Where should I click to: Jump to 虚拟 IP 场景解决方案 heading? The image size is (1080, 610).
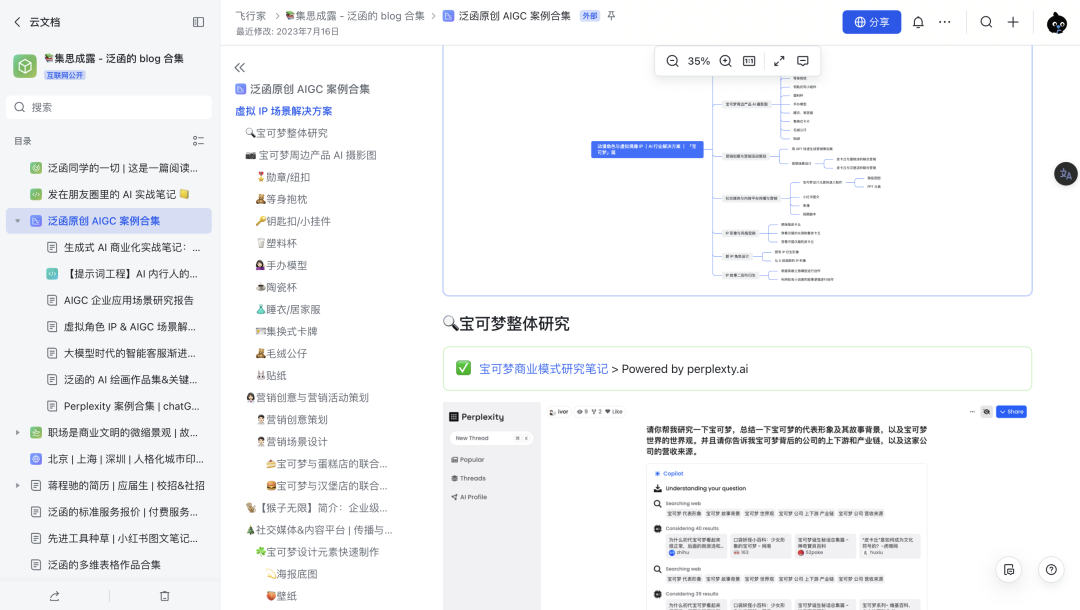tap(284, 111)
